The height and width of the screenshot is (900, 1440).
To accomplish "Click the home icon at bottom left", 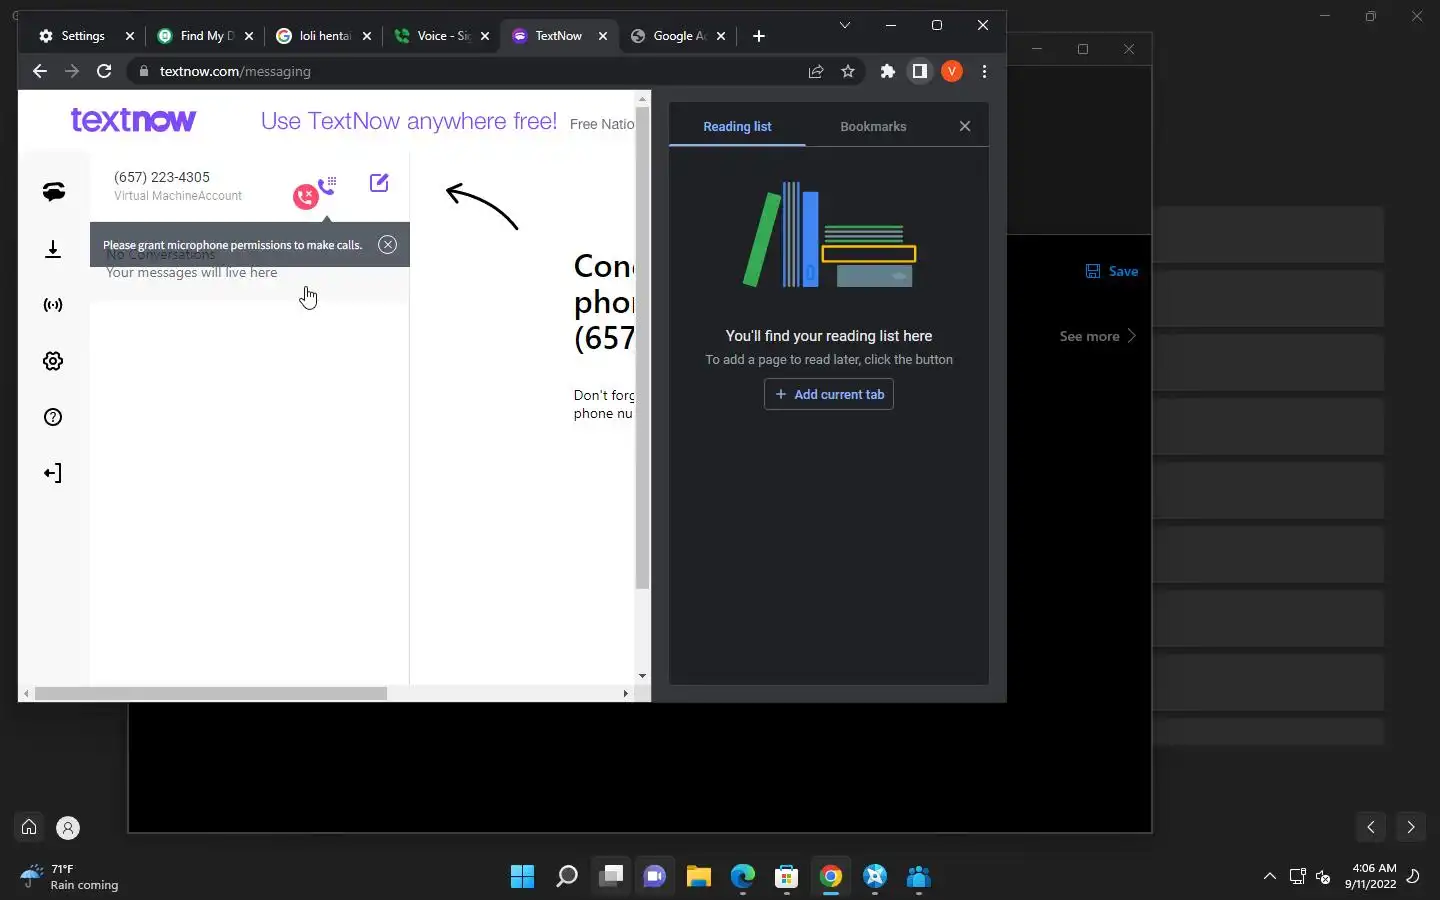I will click(29, 827).
